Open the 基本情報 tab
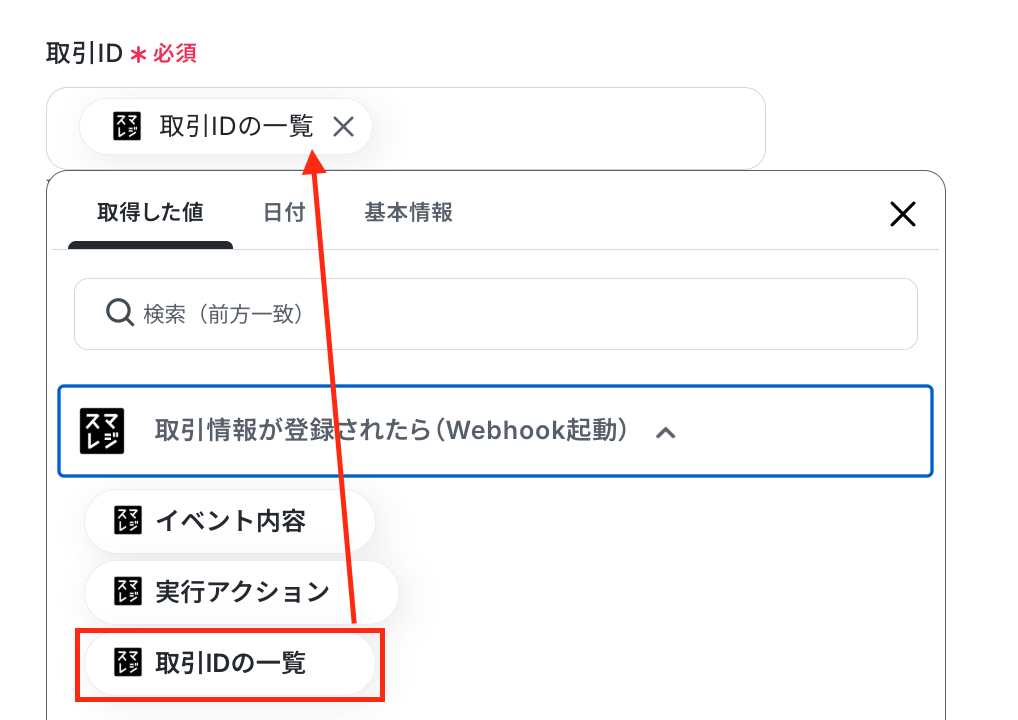This screenshot has height=720, width=1018. [x=408, y=213]
